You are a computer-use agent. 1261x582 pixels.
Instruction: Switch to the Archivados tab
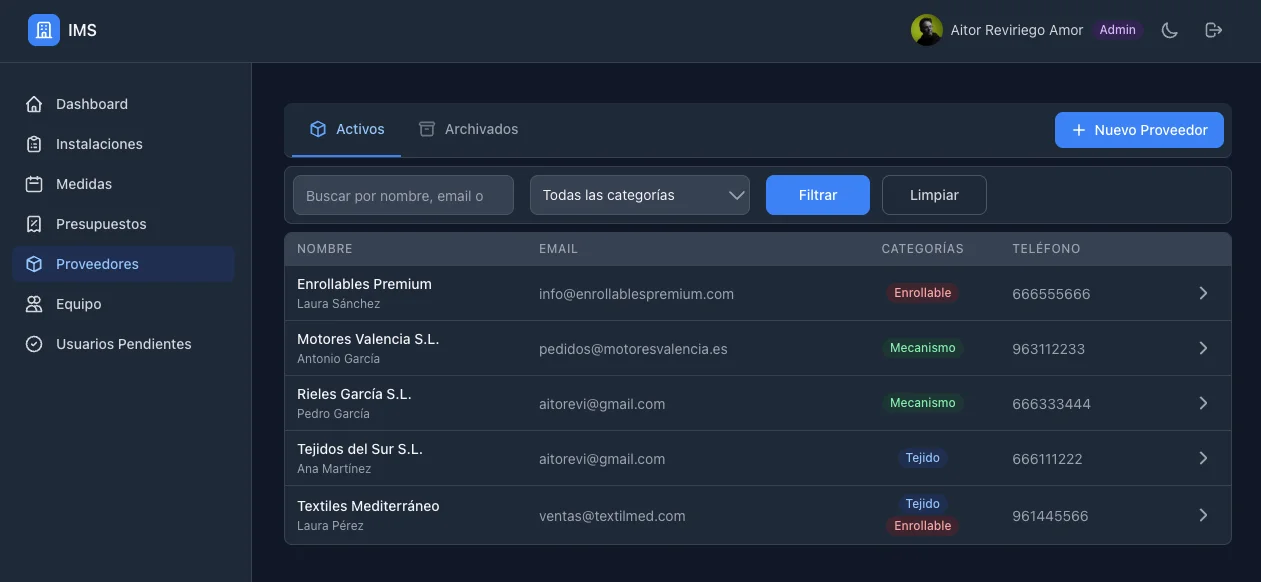click(468, 129)
